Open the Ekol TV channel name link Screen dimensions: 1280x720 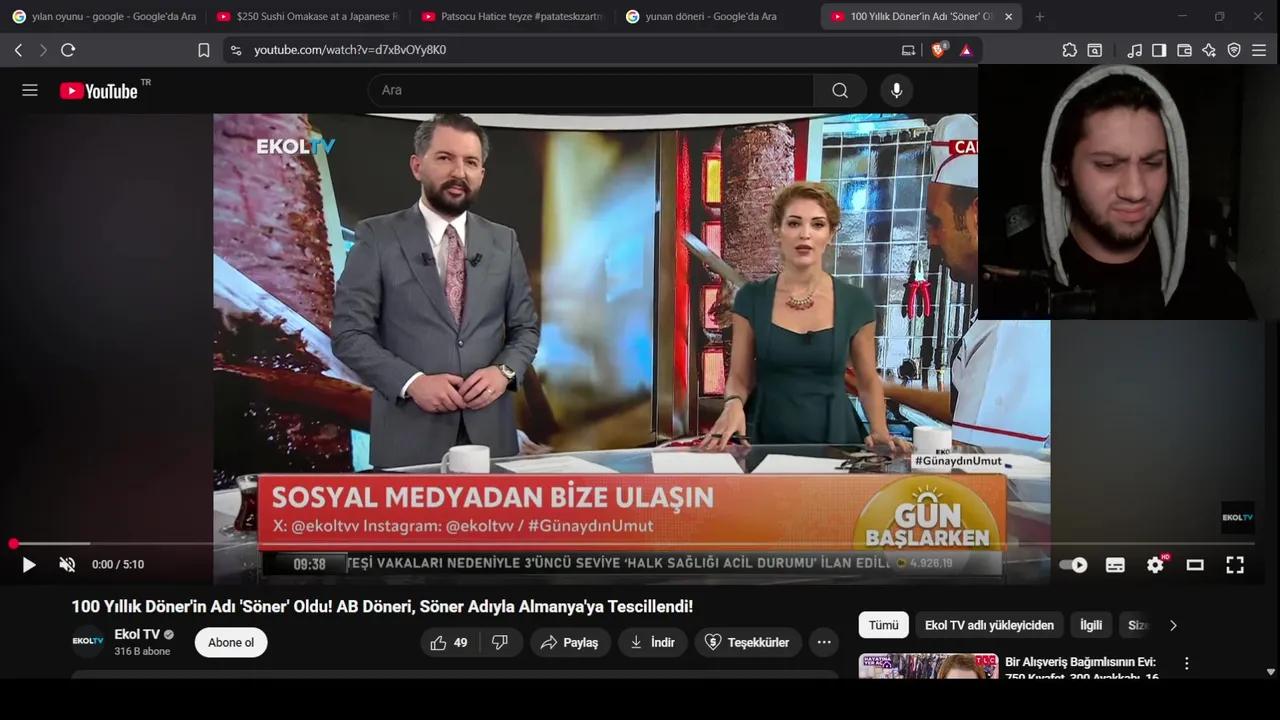point(137,634)
